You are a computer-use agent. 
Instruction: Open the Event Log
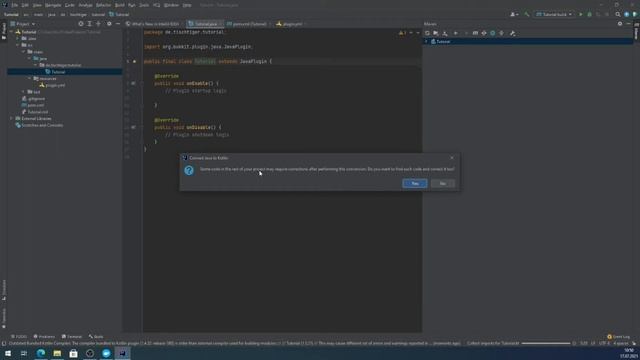619,337
